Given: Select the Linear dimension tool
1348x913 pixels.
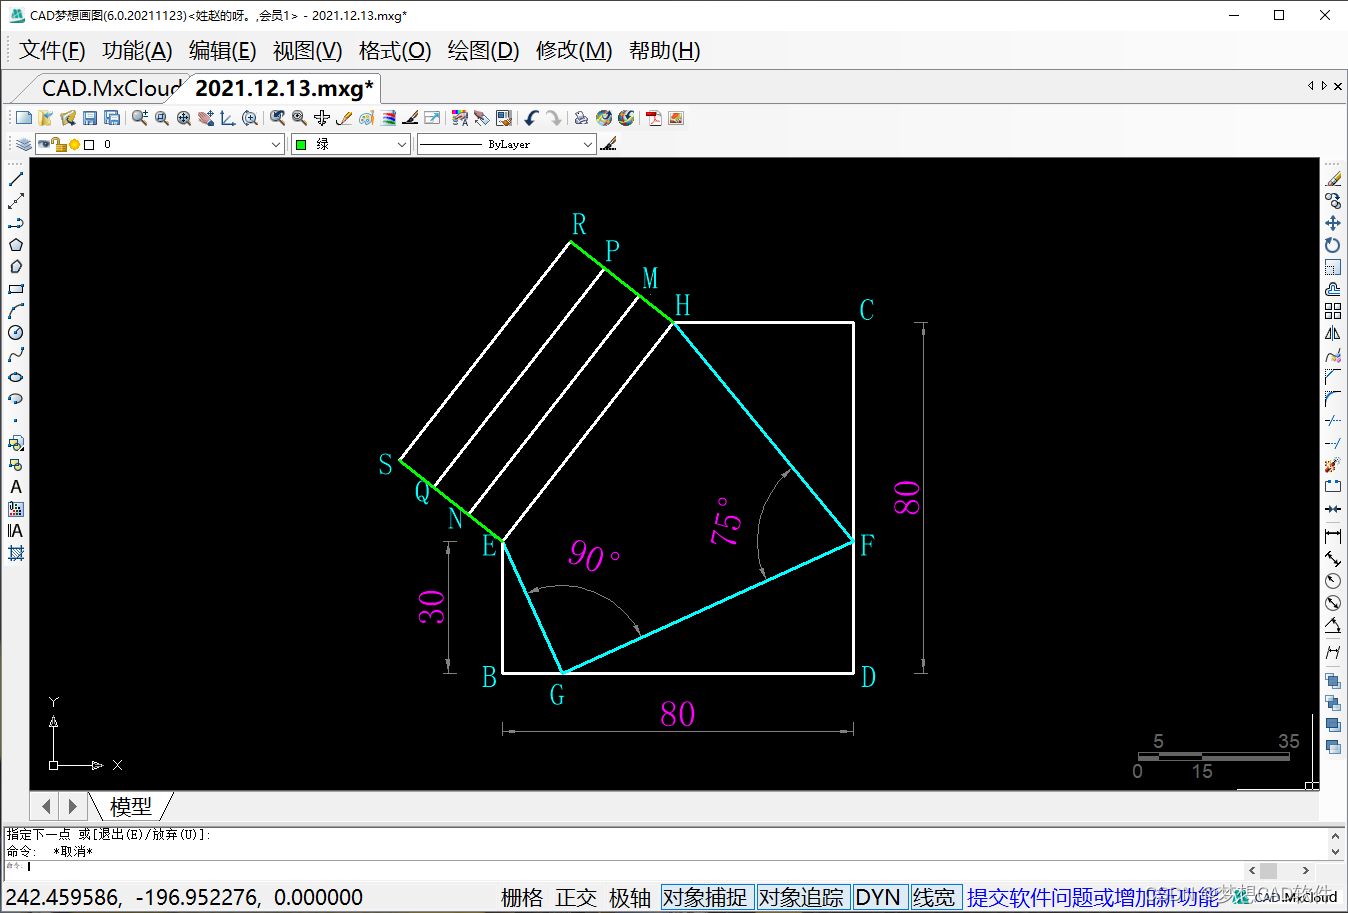Looking at the screenshot, I should click(x=1333, y=537).
